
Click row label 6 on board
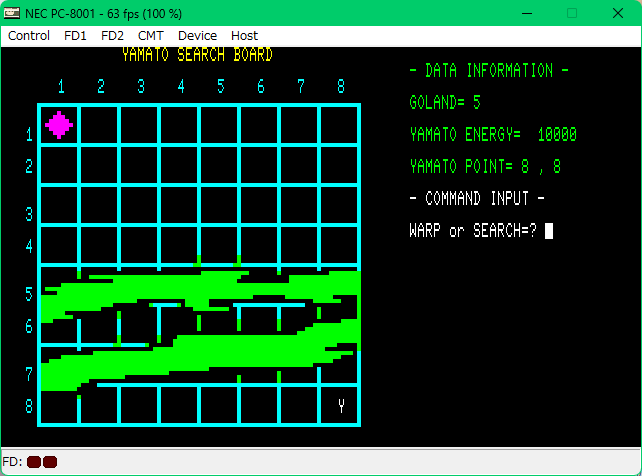[29, 326]
